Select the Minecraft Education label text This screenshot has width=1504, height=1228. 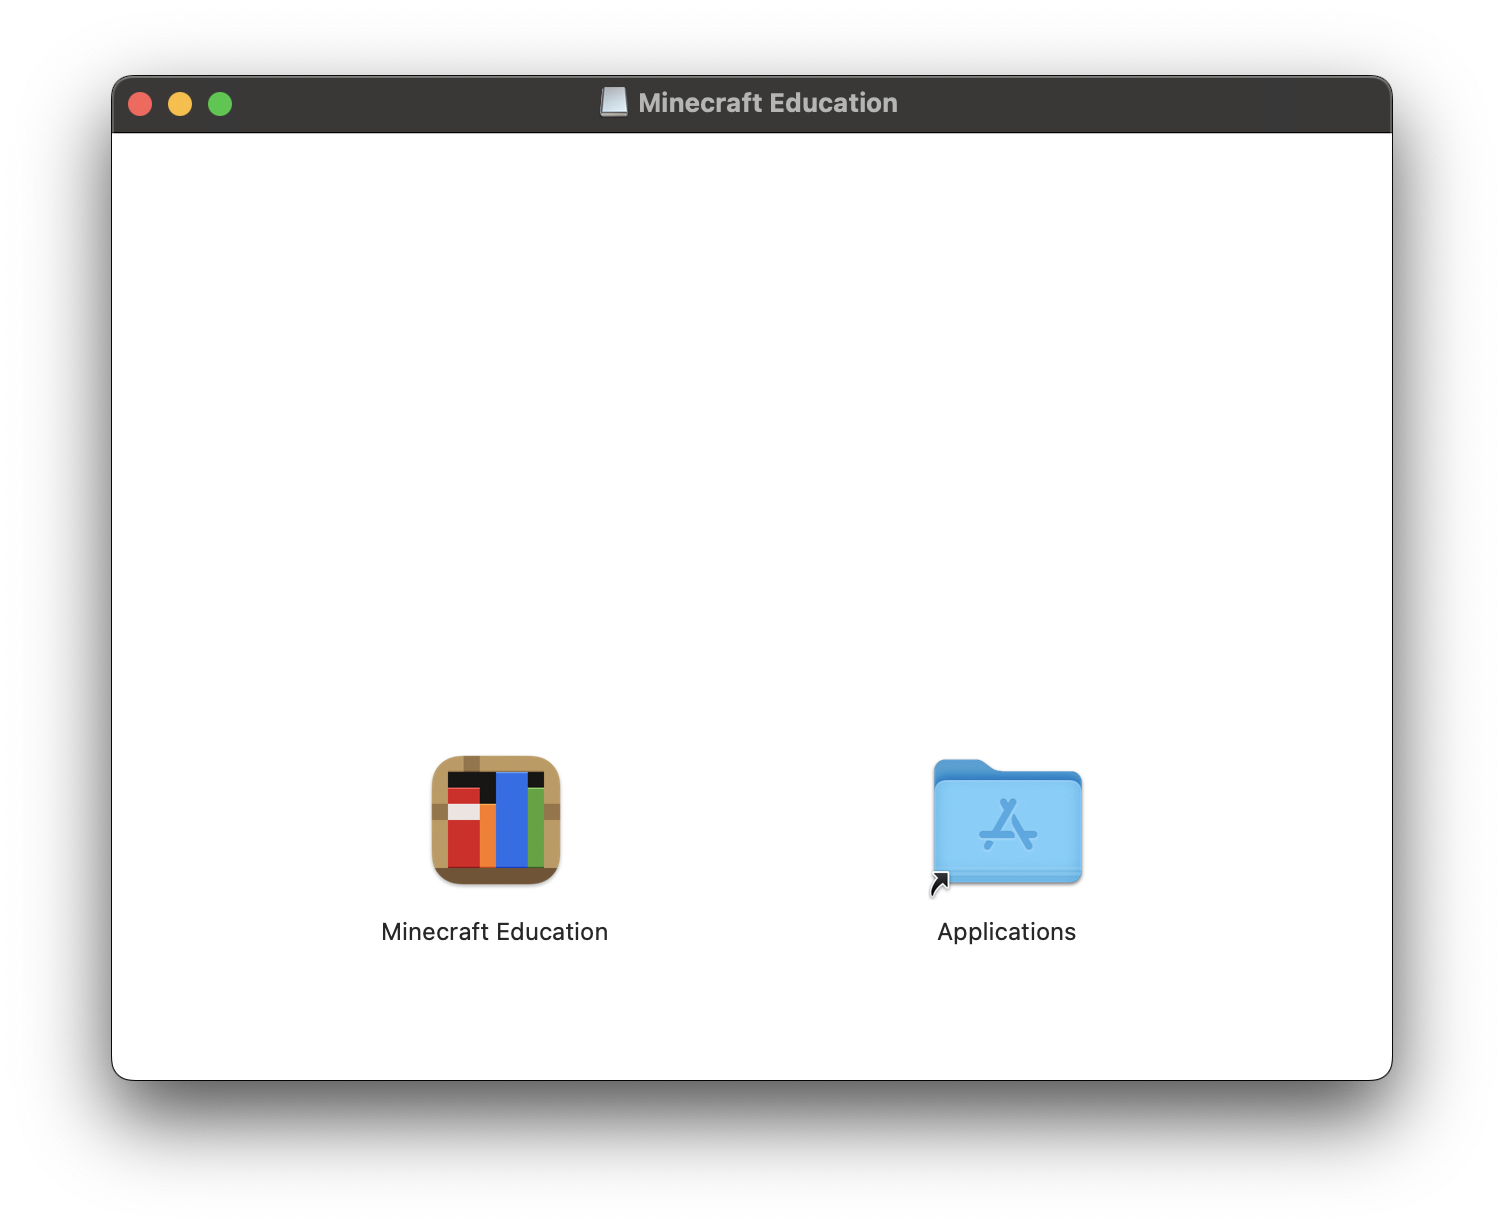(x=494, y=931)
